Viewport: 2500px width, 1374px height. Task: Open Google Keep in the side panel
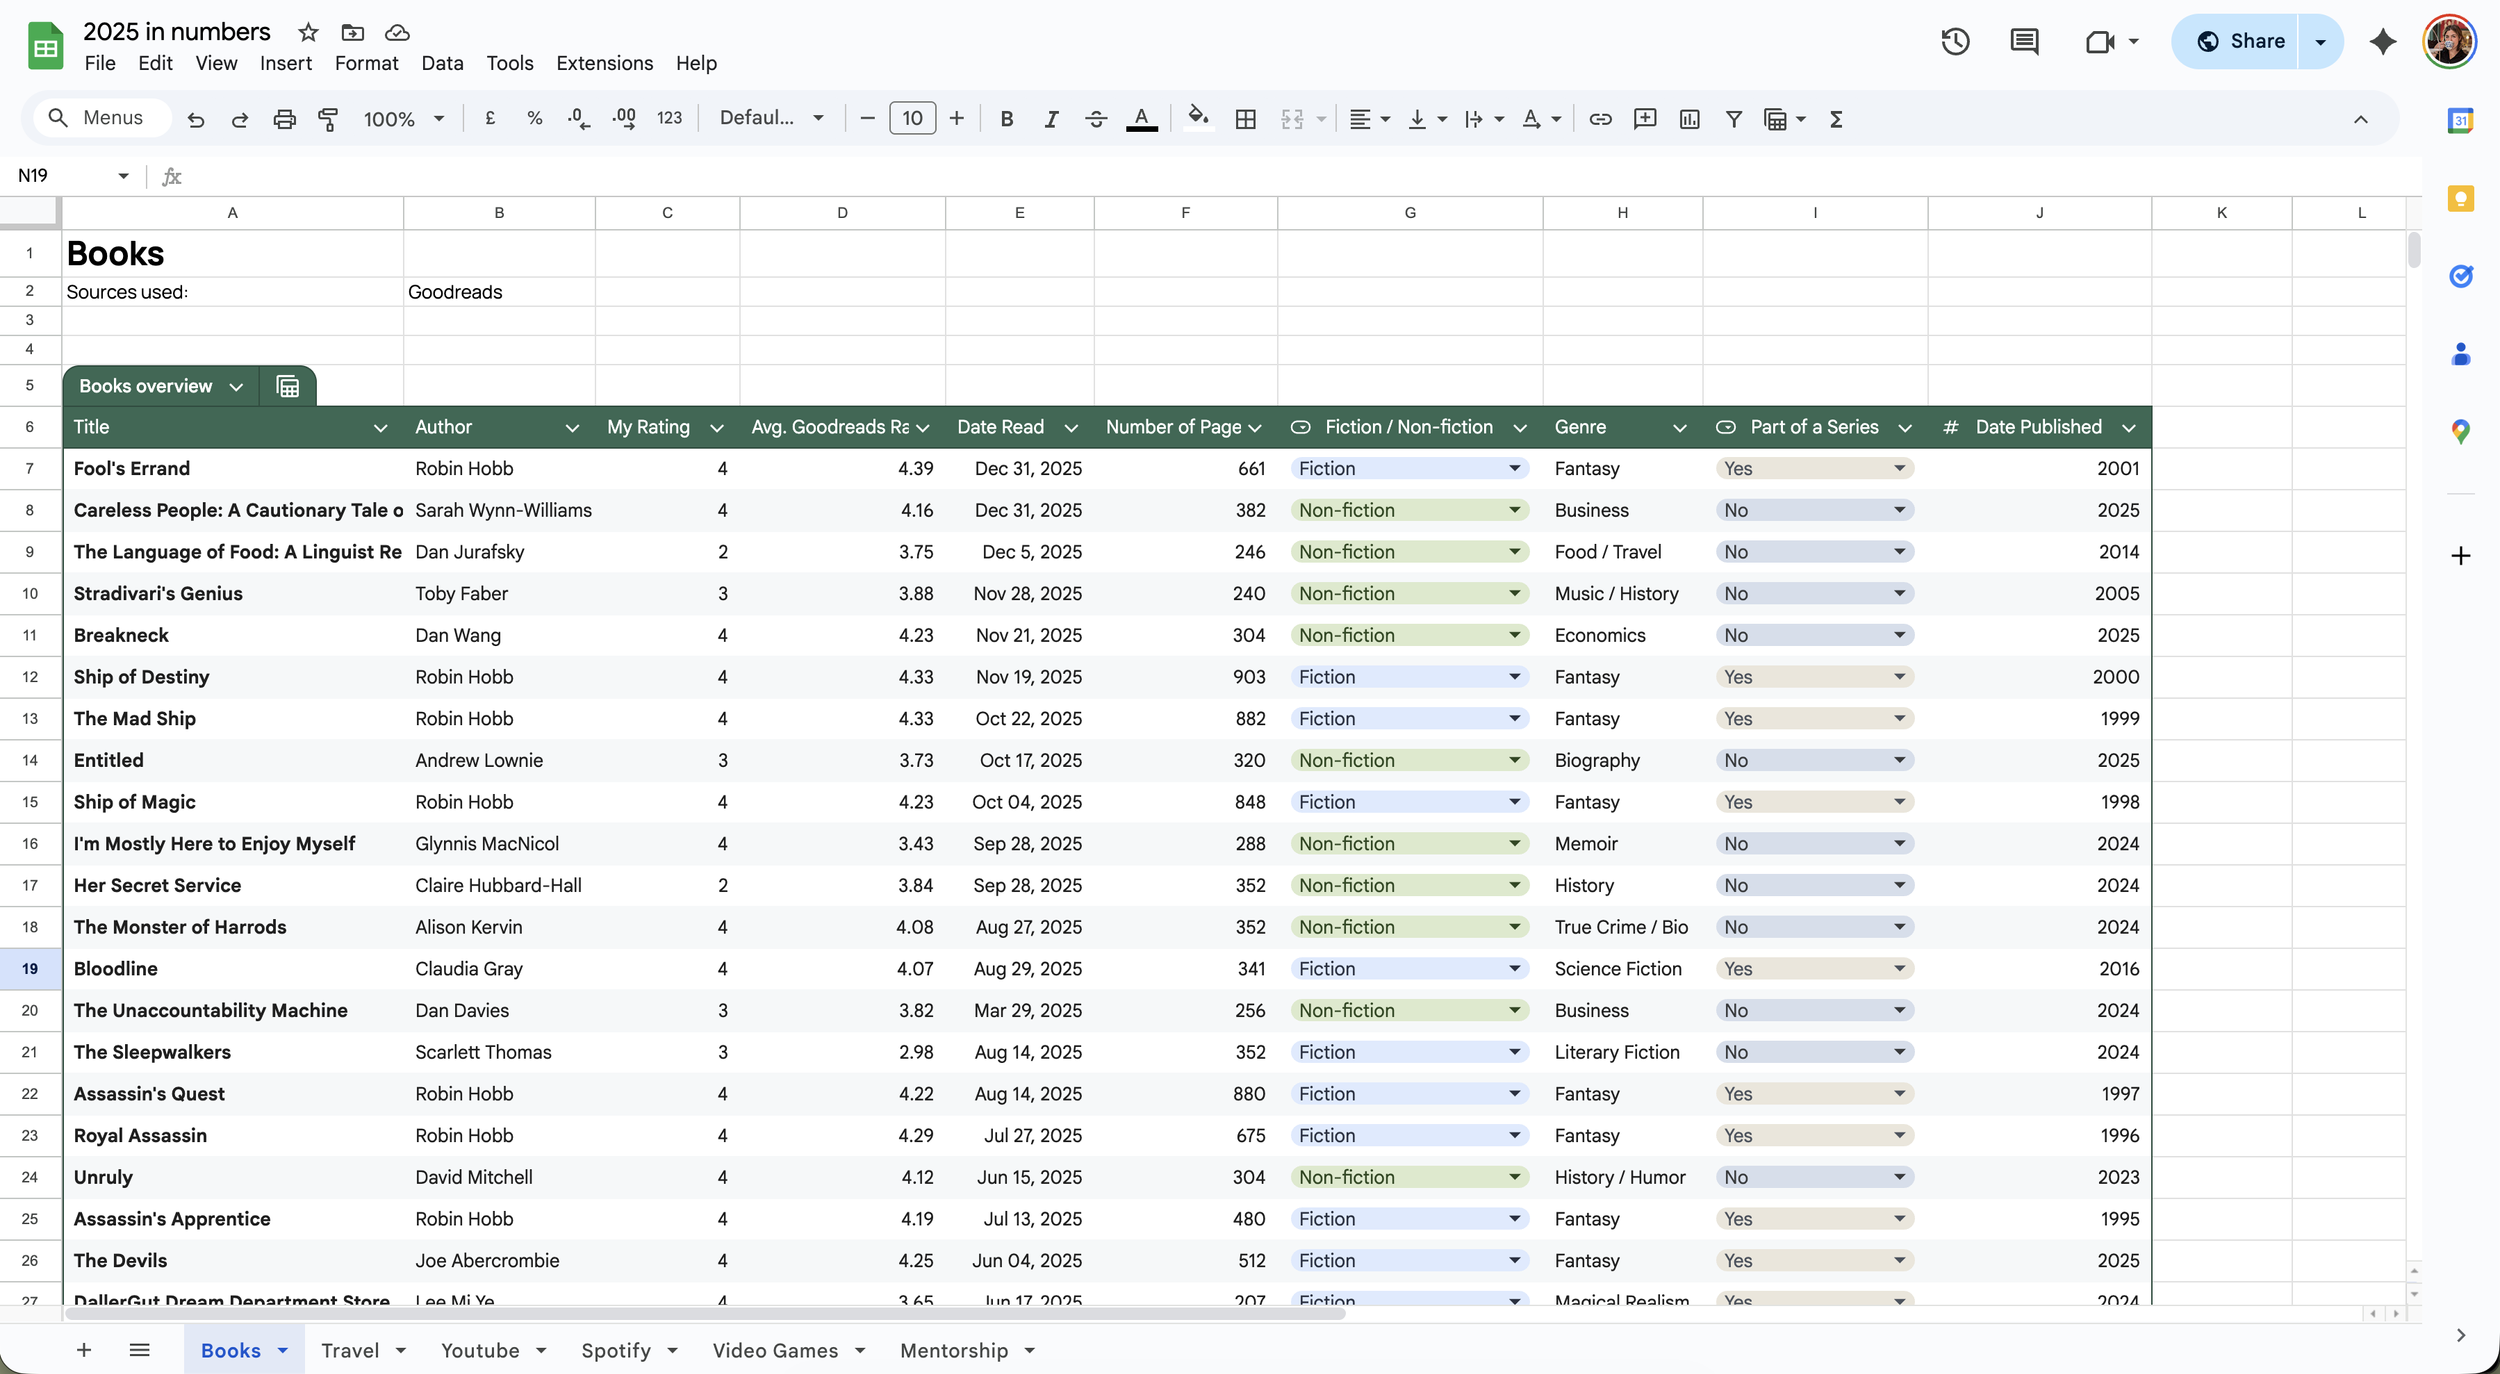pos(2460,199)
